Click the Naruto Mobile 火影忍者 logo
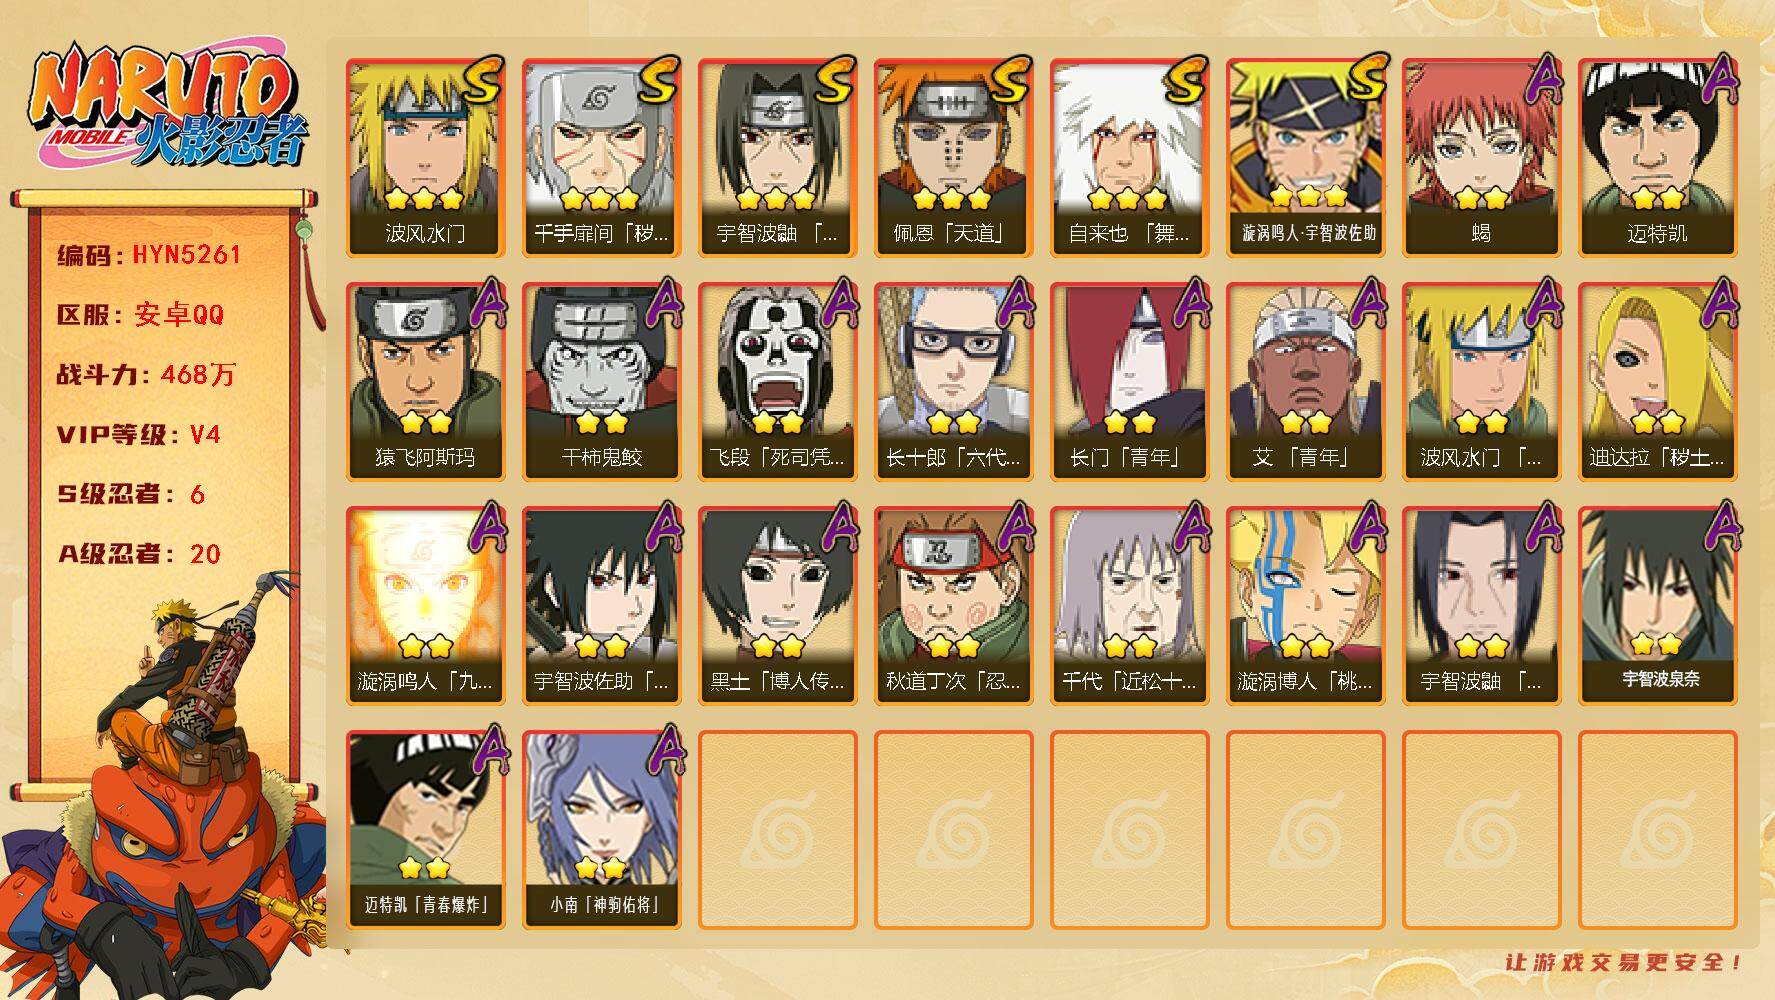This screenshot has height=1000, width=1775. point(168,108)
